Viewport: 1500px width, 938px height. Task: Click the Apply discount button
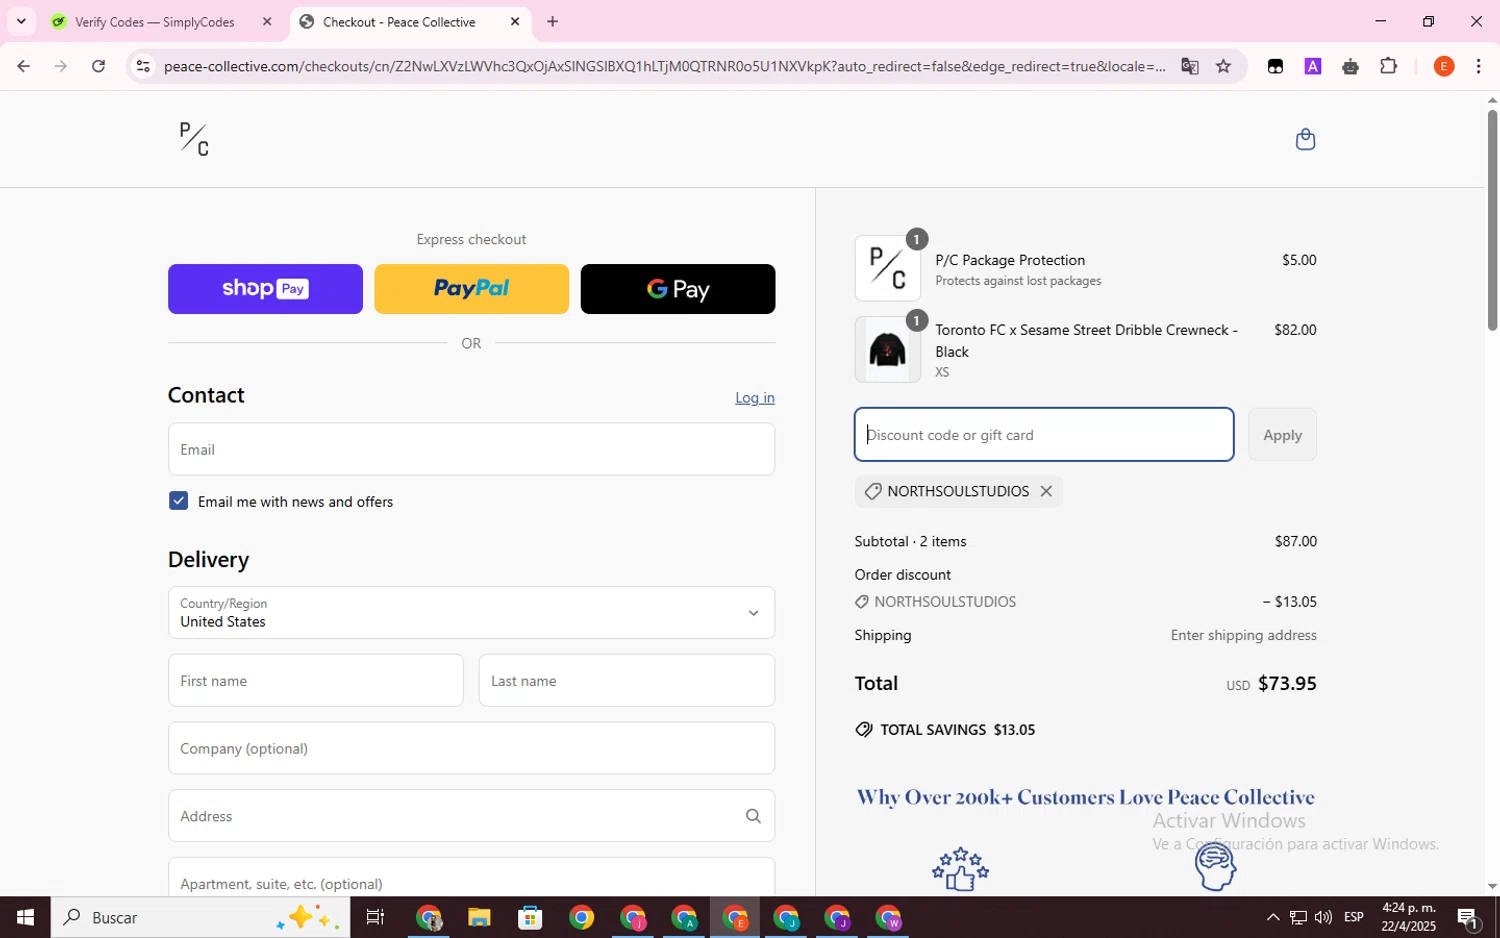1282,435
